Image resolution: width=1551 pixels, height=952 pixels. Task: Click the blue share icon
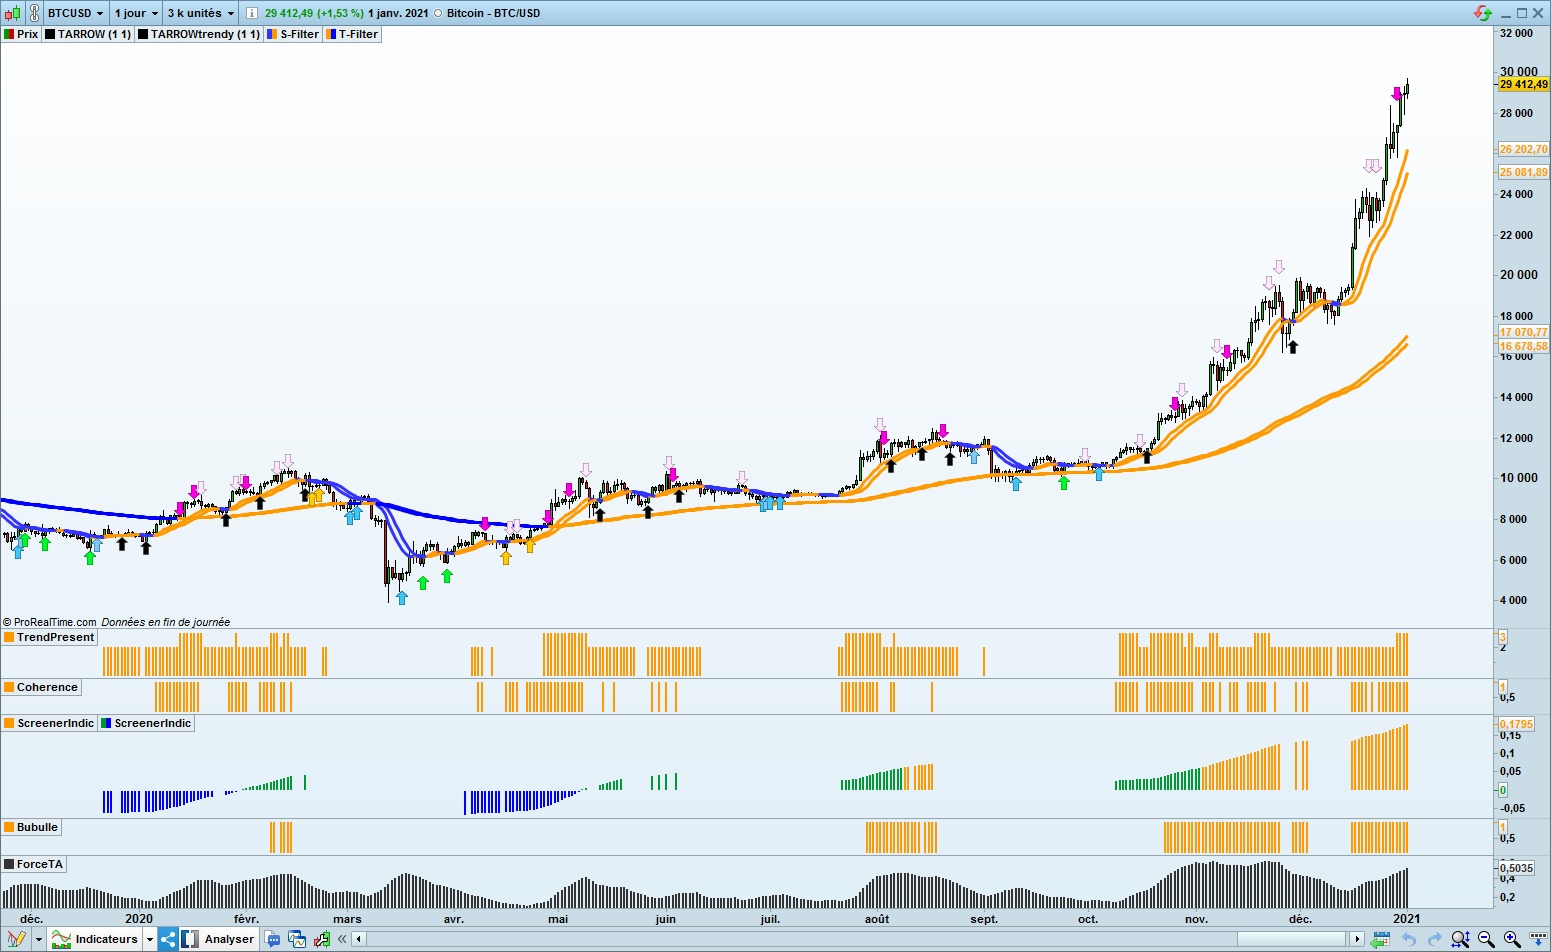click(168, 939)
